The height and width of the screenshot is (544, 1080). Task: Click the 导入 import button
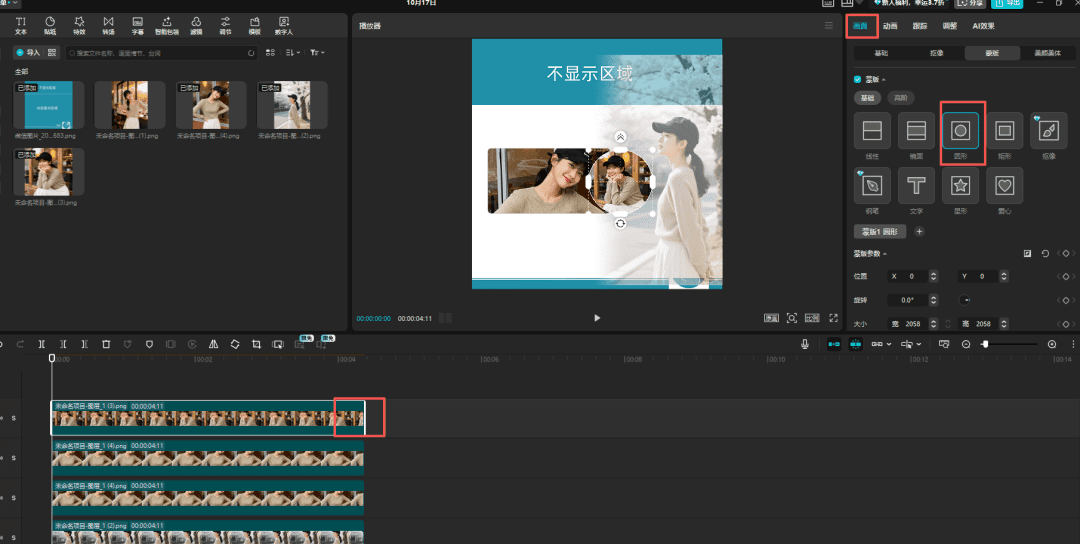click(x=29, y=52)
